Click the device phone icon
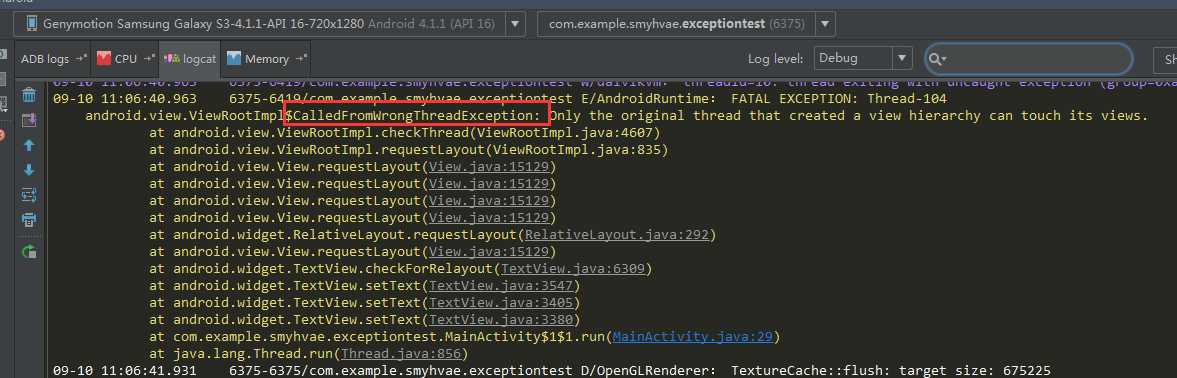 [x=32, y=24]
